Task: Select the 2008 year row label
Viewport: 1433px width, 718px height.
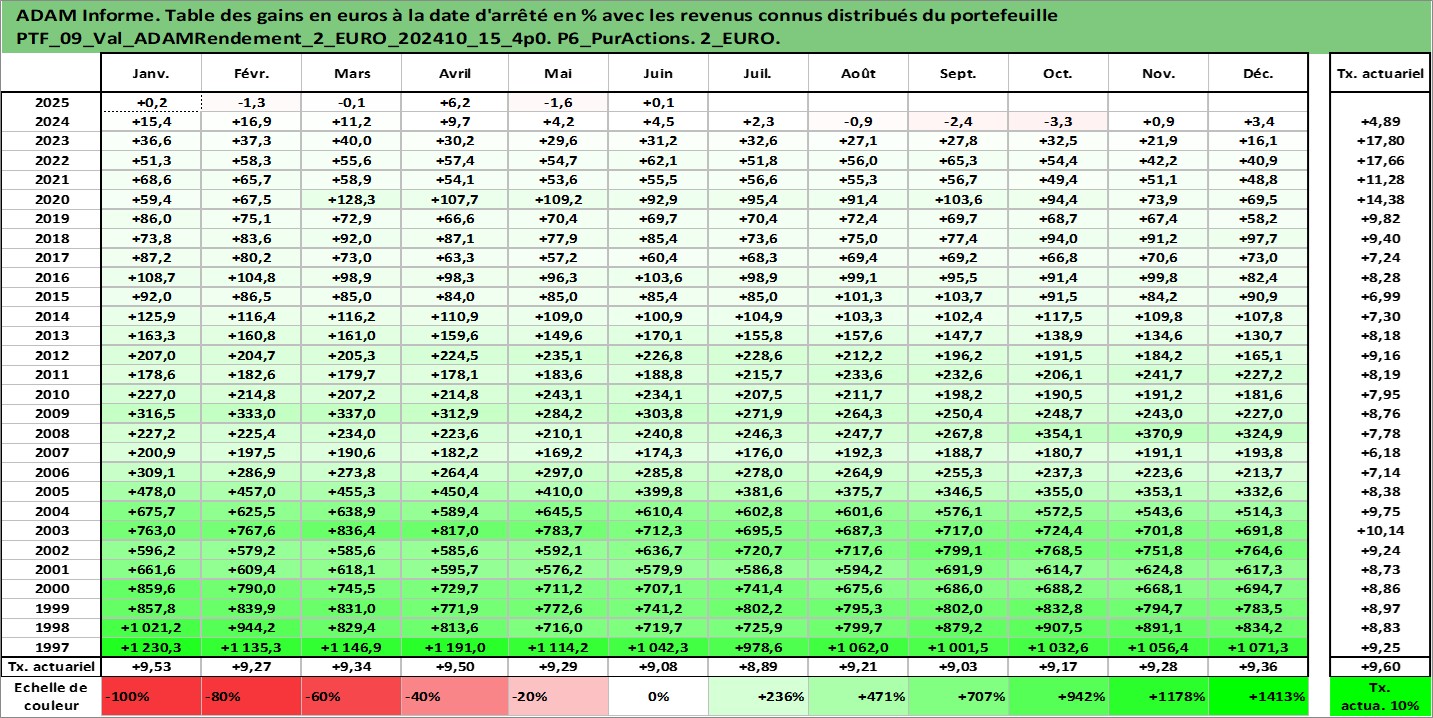Action: tap(51, 433)
